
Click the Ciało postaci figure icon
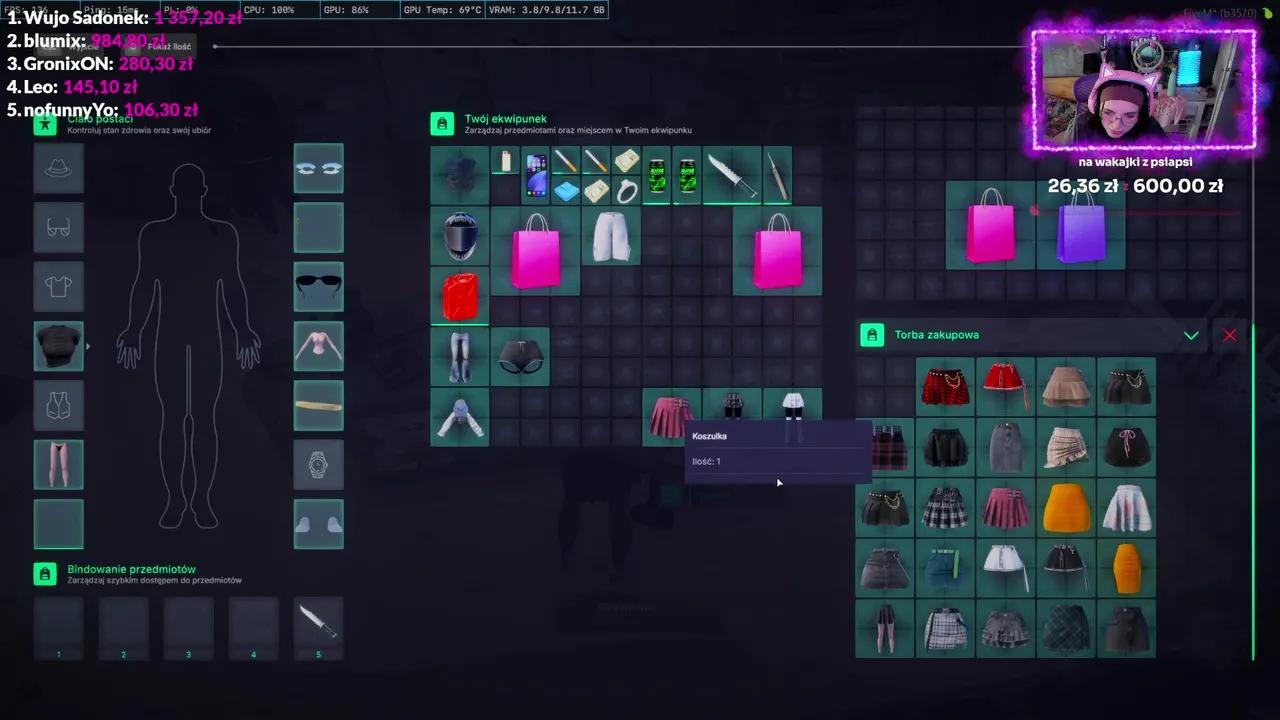point(45,124)
